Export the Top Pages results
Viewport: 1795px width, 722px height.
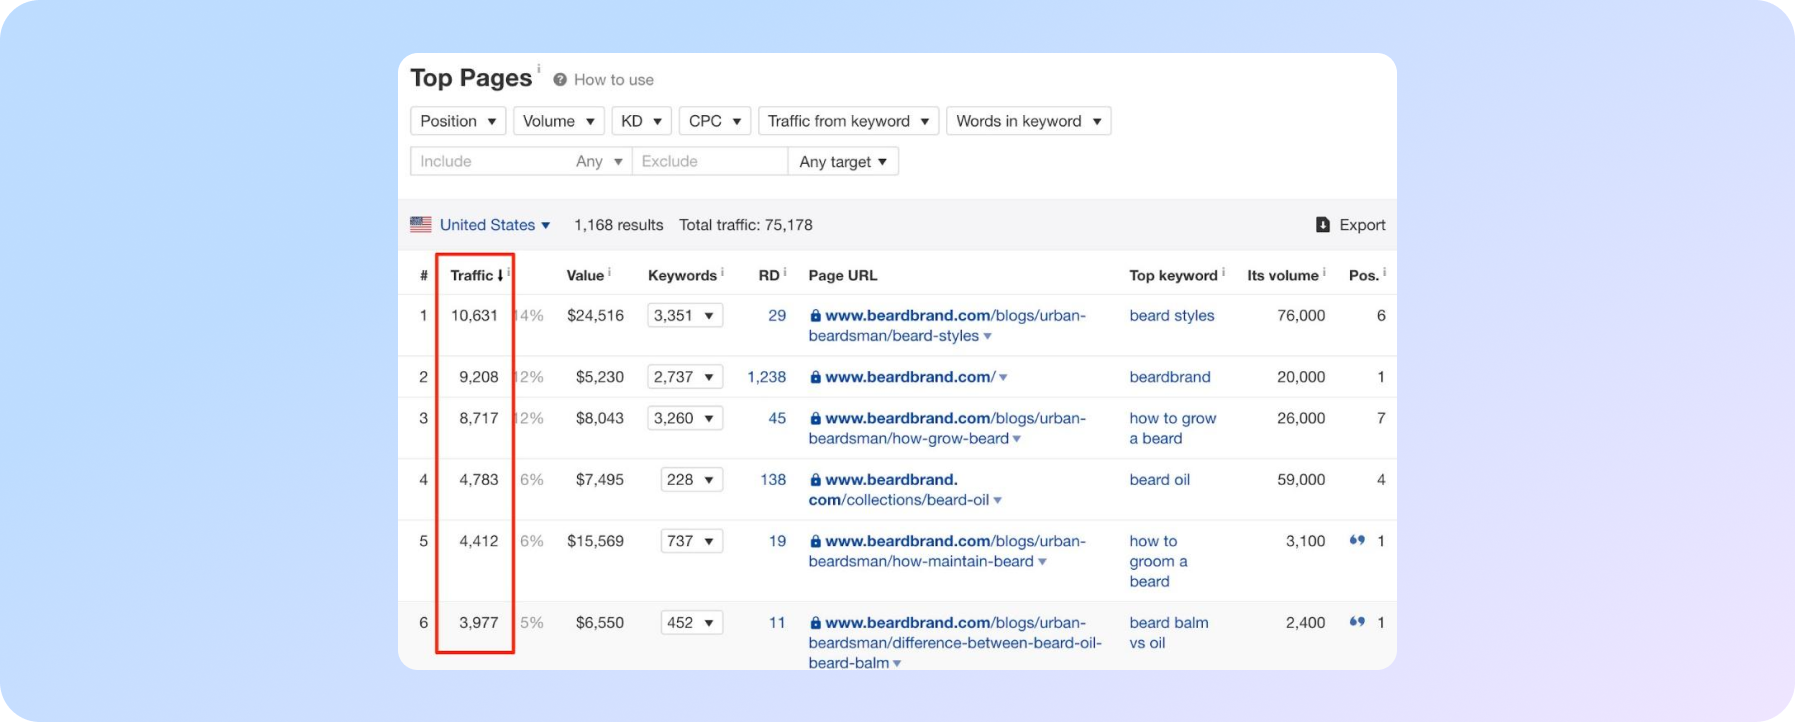pos(1351,225)
